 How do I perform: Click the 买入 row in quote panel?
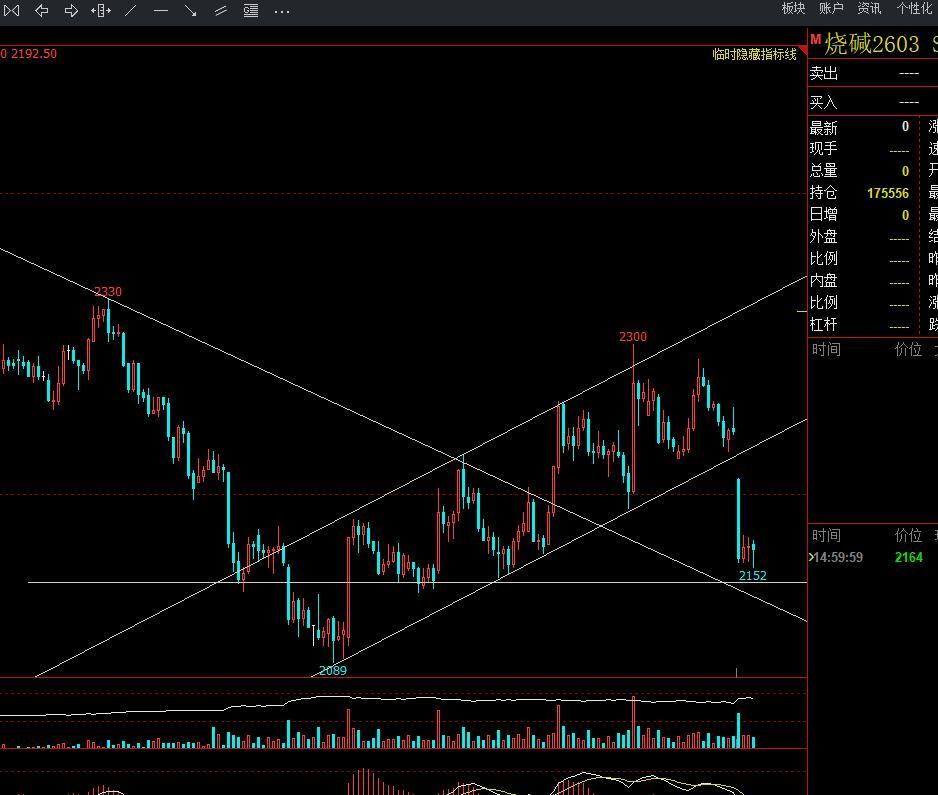pos(873,102)
